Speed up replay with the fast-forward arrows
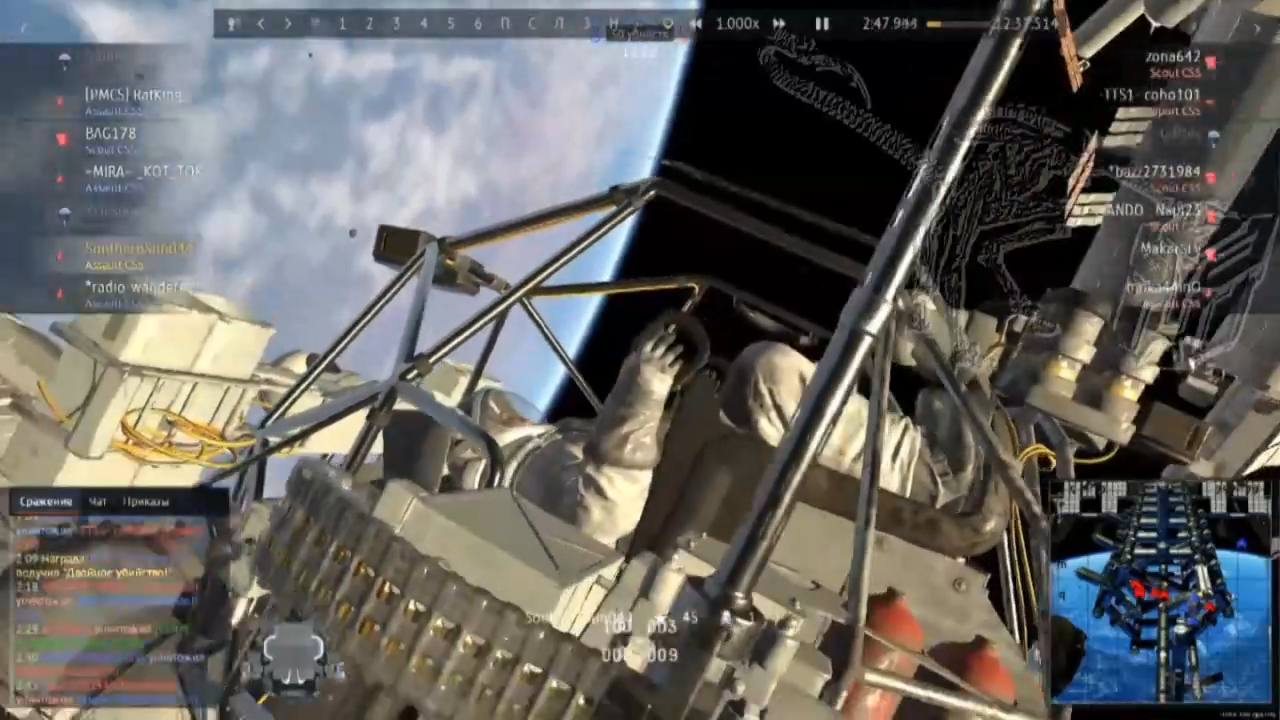 point(779,24)
